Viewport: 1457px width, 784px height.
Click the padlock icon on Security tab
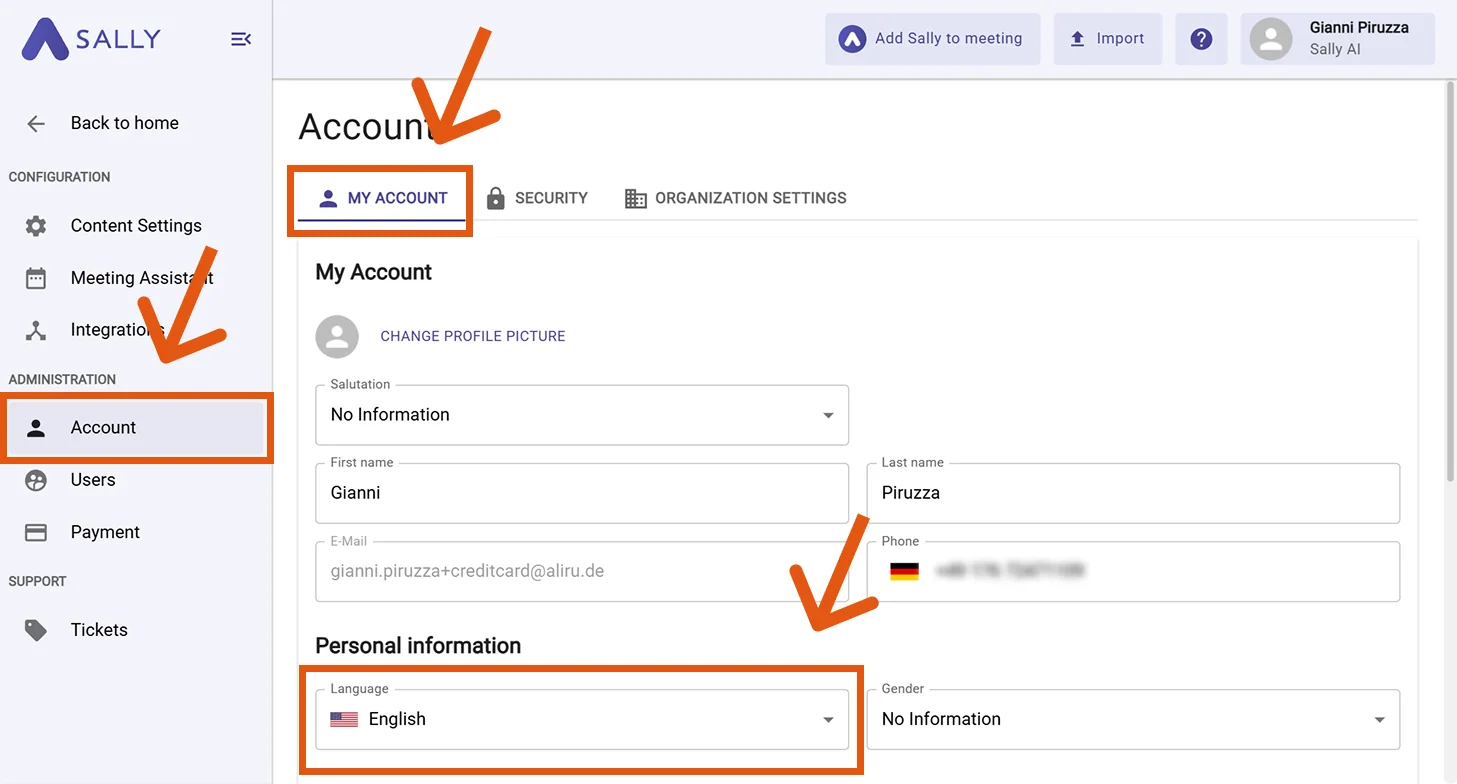pos(495,198)
